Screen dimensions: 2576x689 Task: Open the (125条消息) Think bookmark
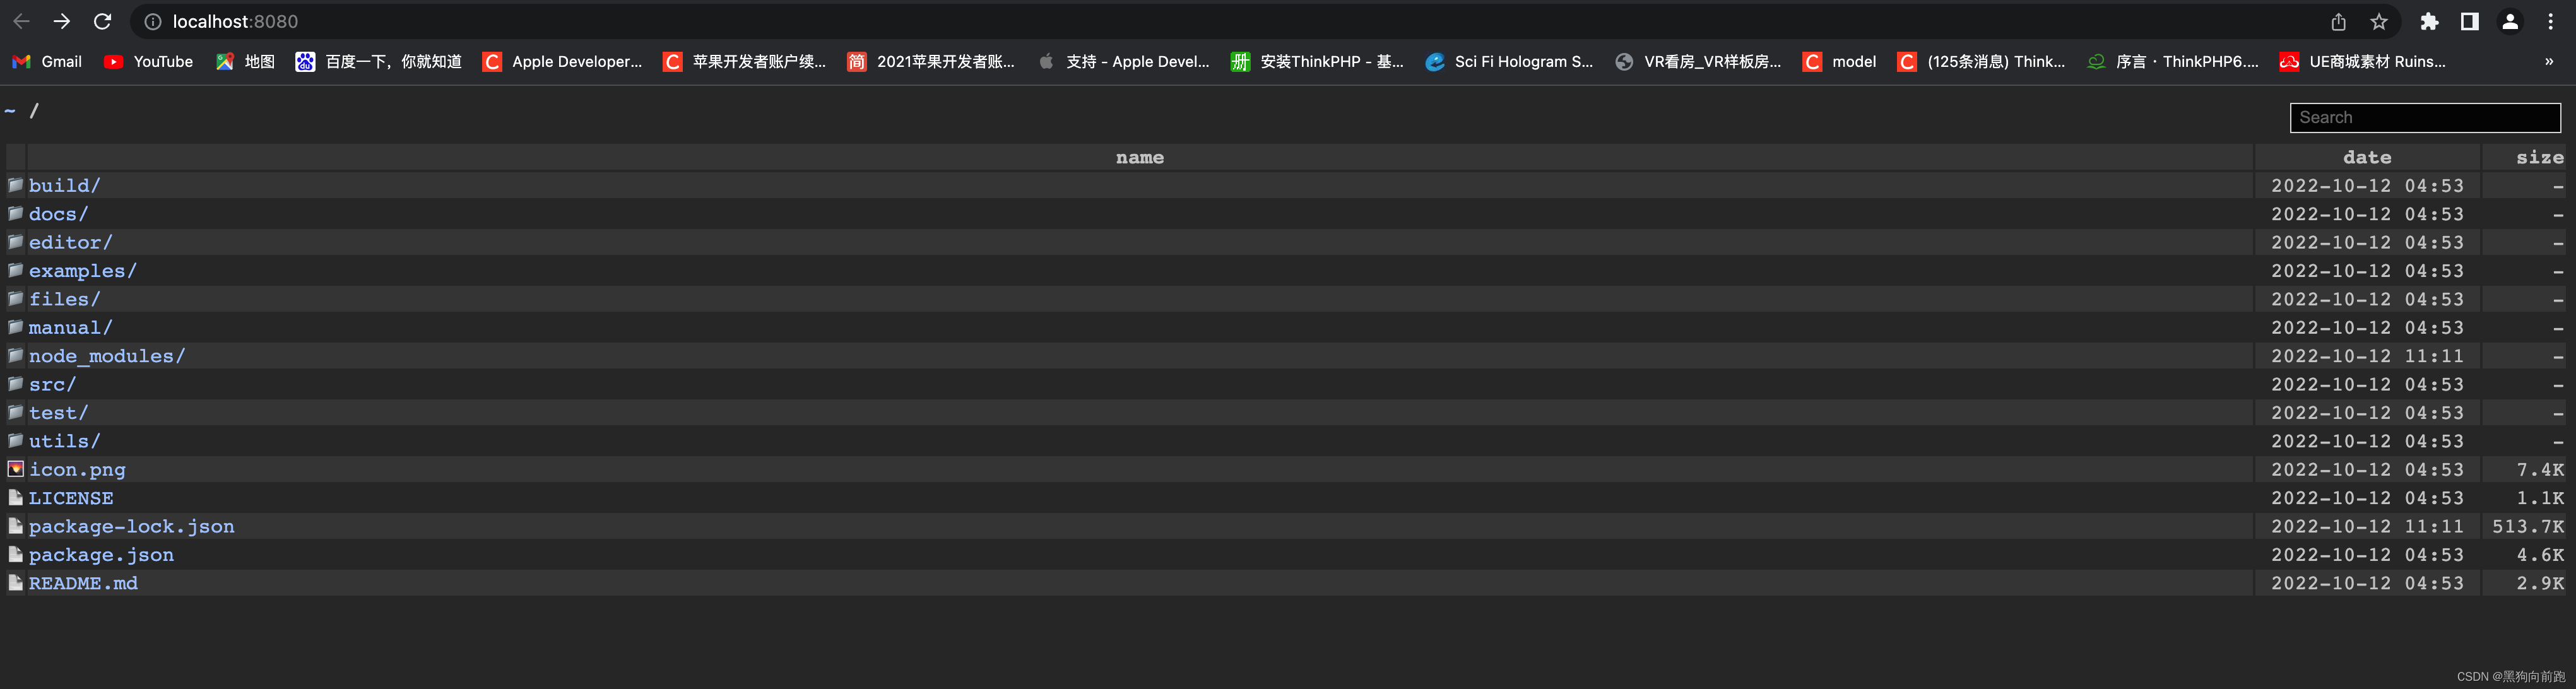coord(1981,61)
